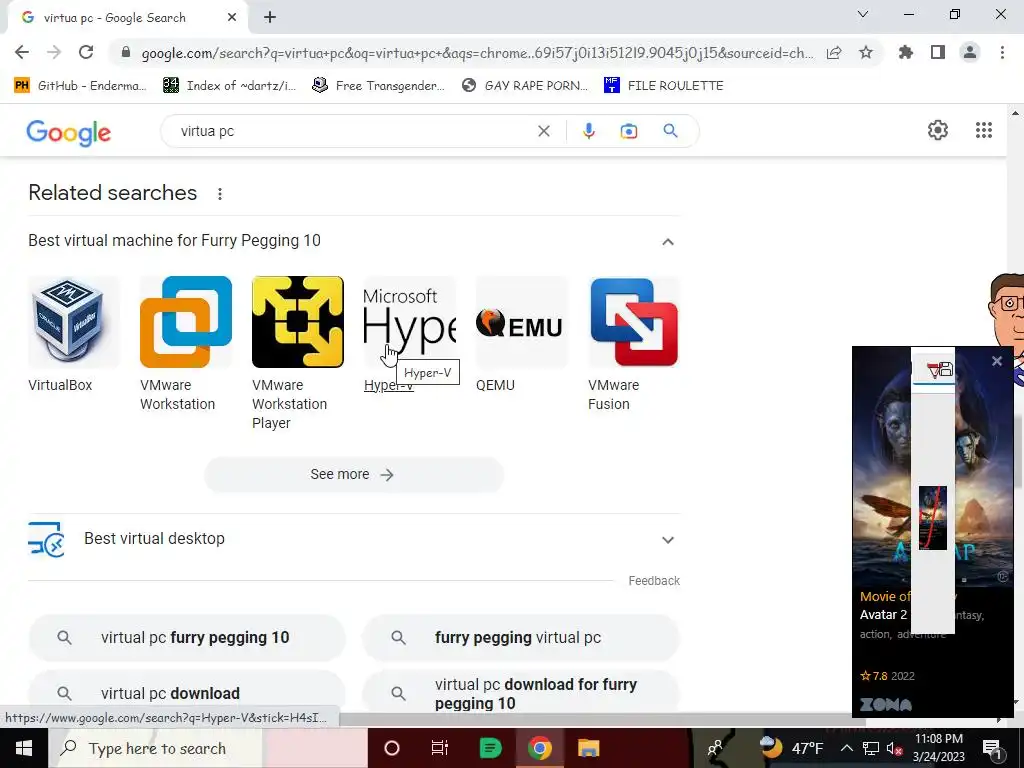Open the FILE ROULETTE bookmark
The height and width of the screenshot is (768, 1024).
664,86
